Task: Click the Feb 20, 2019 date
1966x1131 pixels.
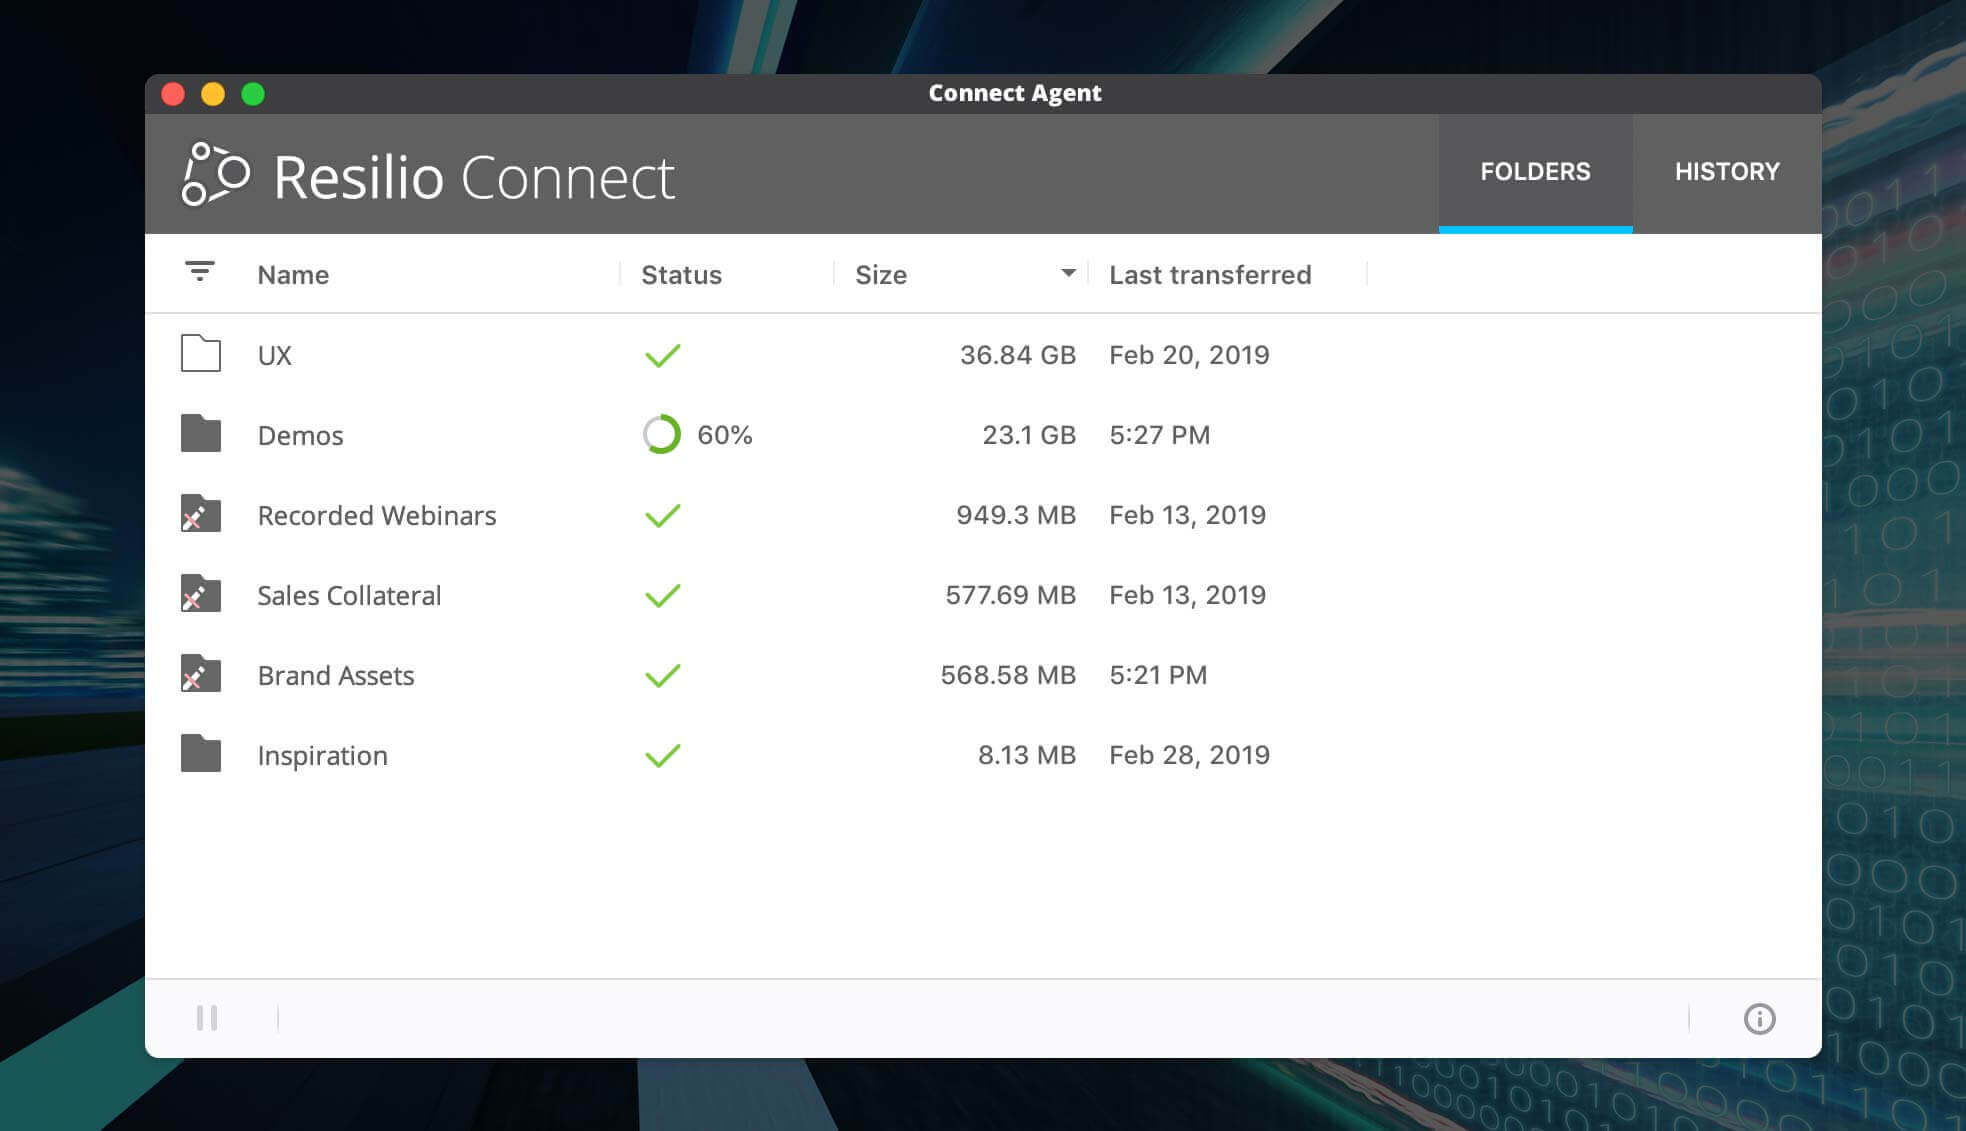Action: coord(1189,355)
